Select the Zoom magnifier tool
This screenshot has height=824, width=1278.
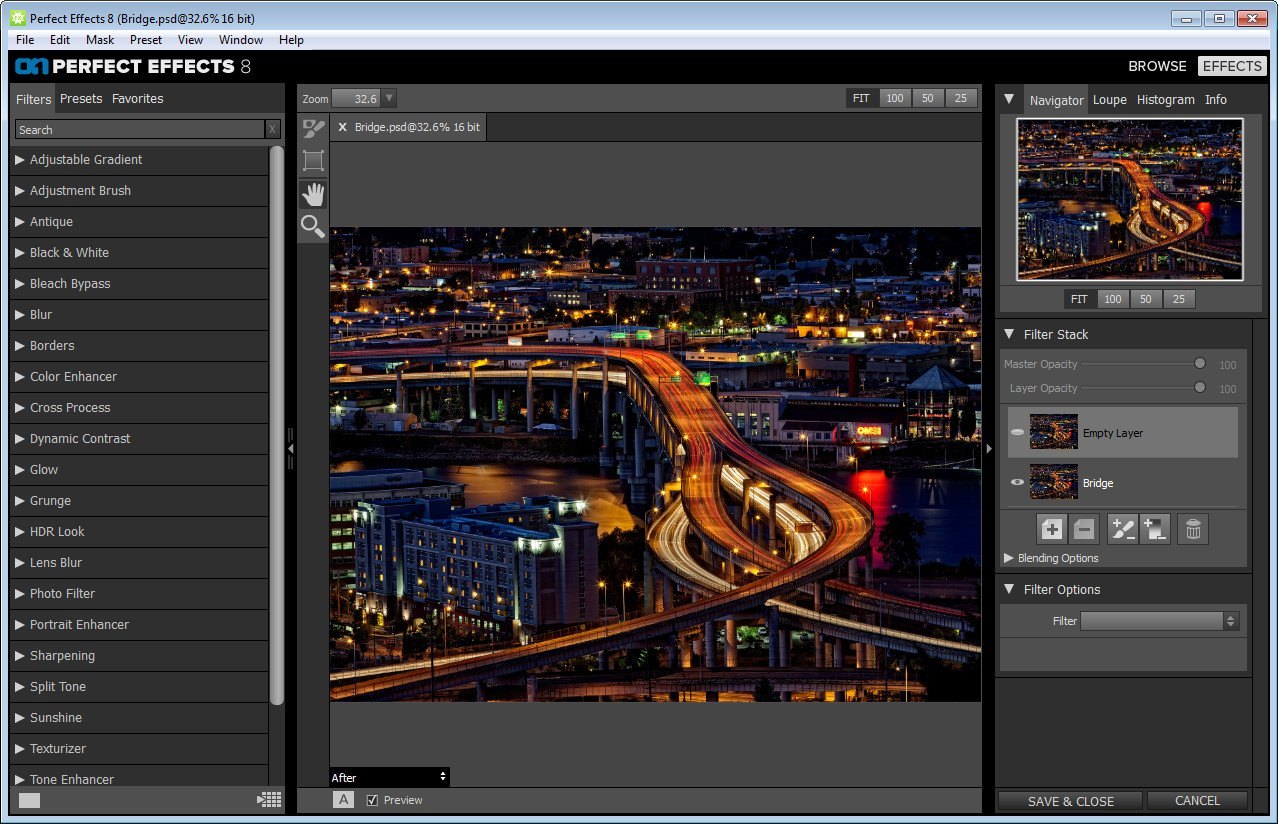(313, 227)
